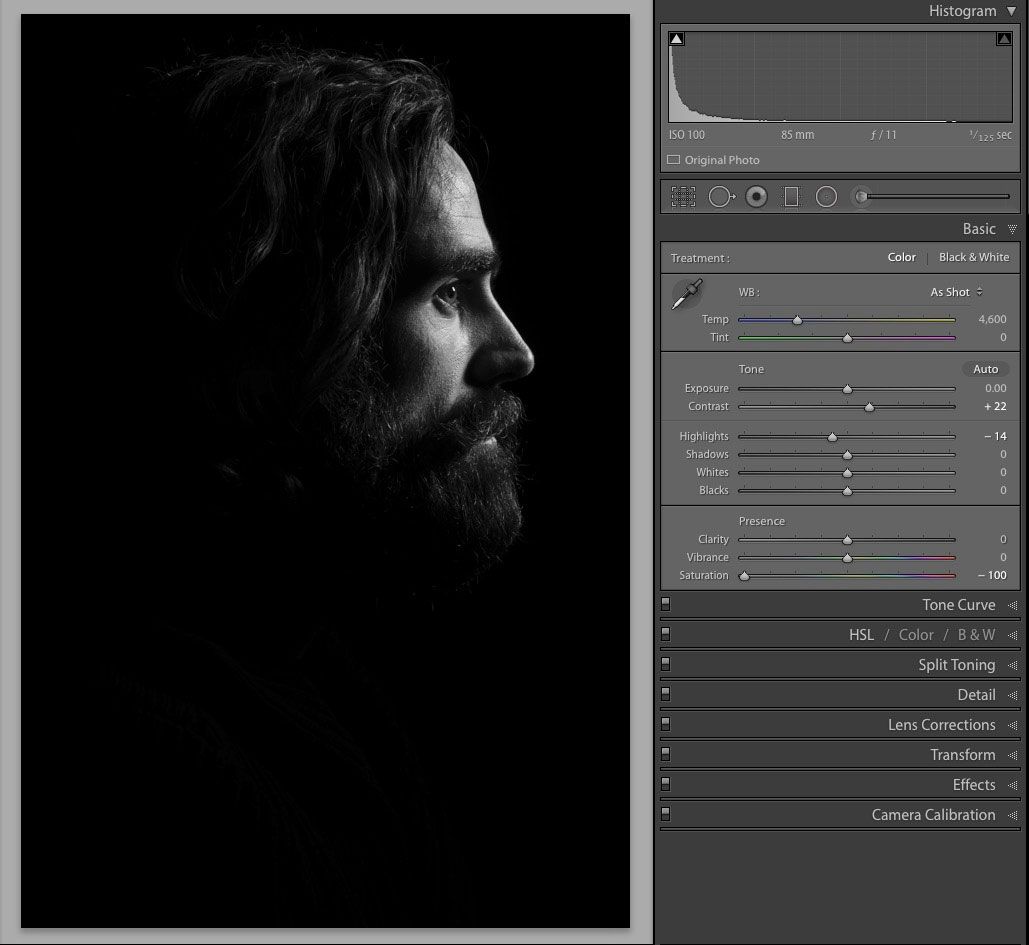Viewport: 1029px width, 945px height.
Task: Expand the Split Toning panel
Action: coord(1013,665)
